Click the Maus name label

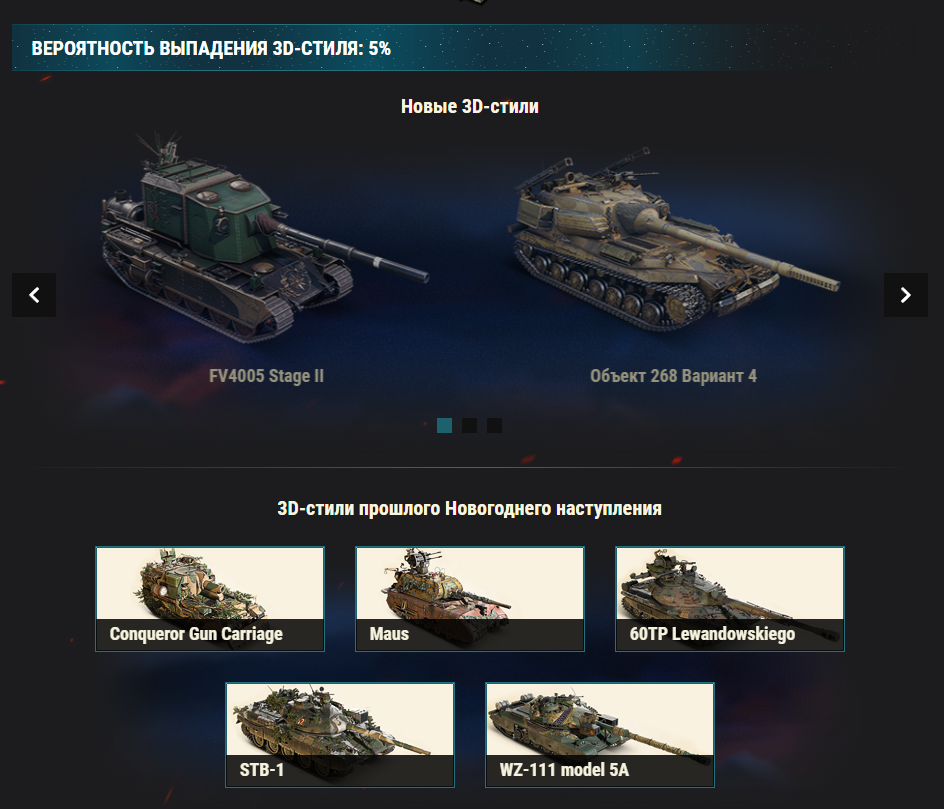389,634
